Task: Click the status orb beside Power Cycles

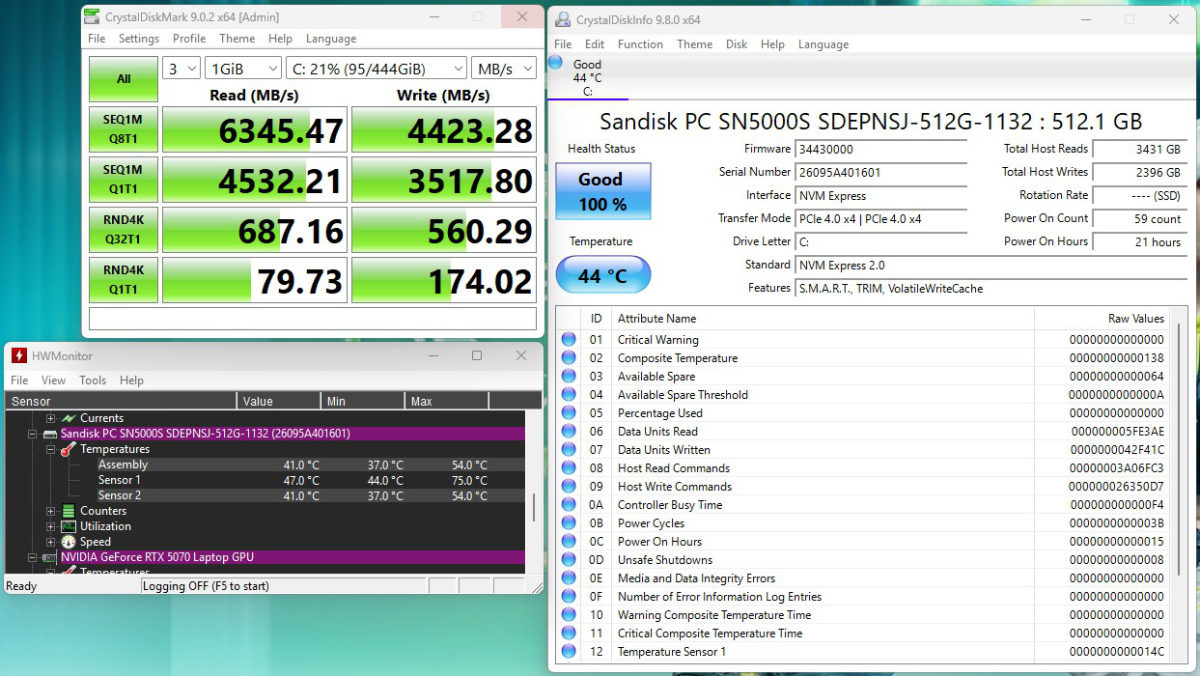Action: pyautogui.click(x=568, y=523)
